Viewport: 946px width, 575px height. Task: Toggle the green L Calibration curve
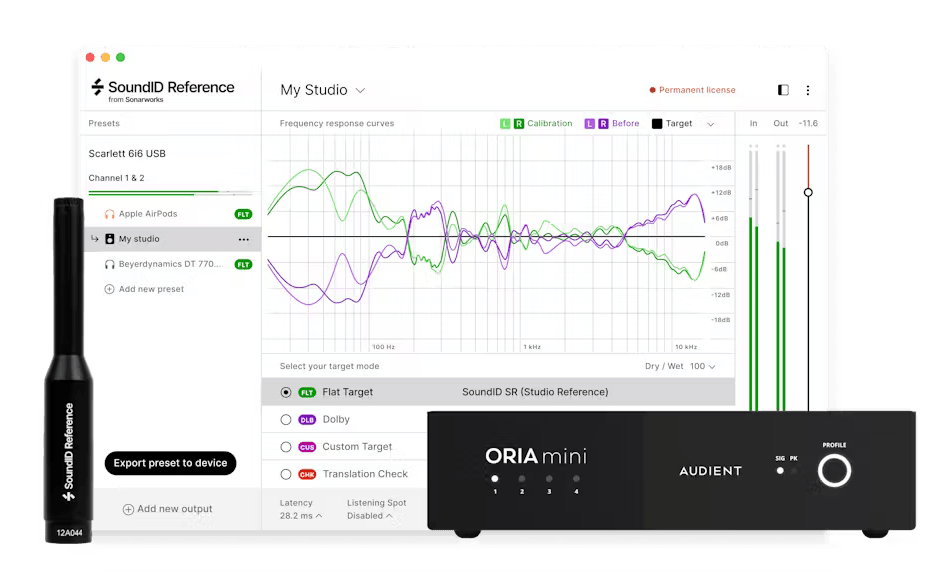(505, 124)
